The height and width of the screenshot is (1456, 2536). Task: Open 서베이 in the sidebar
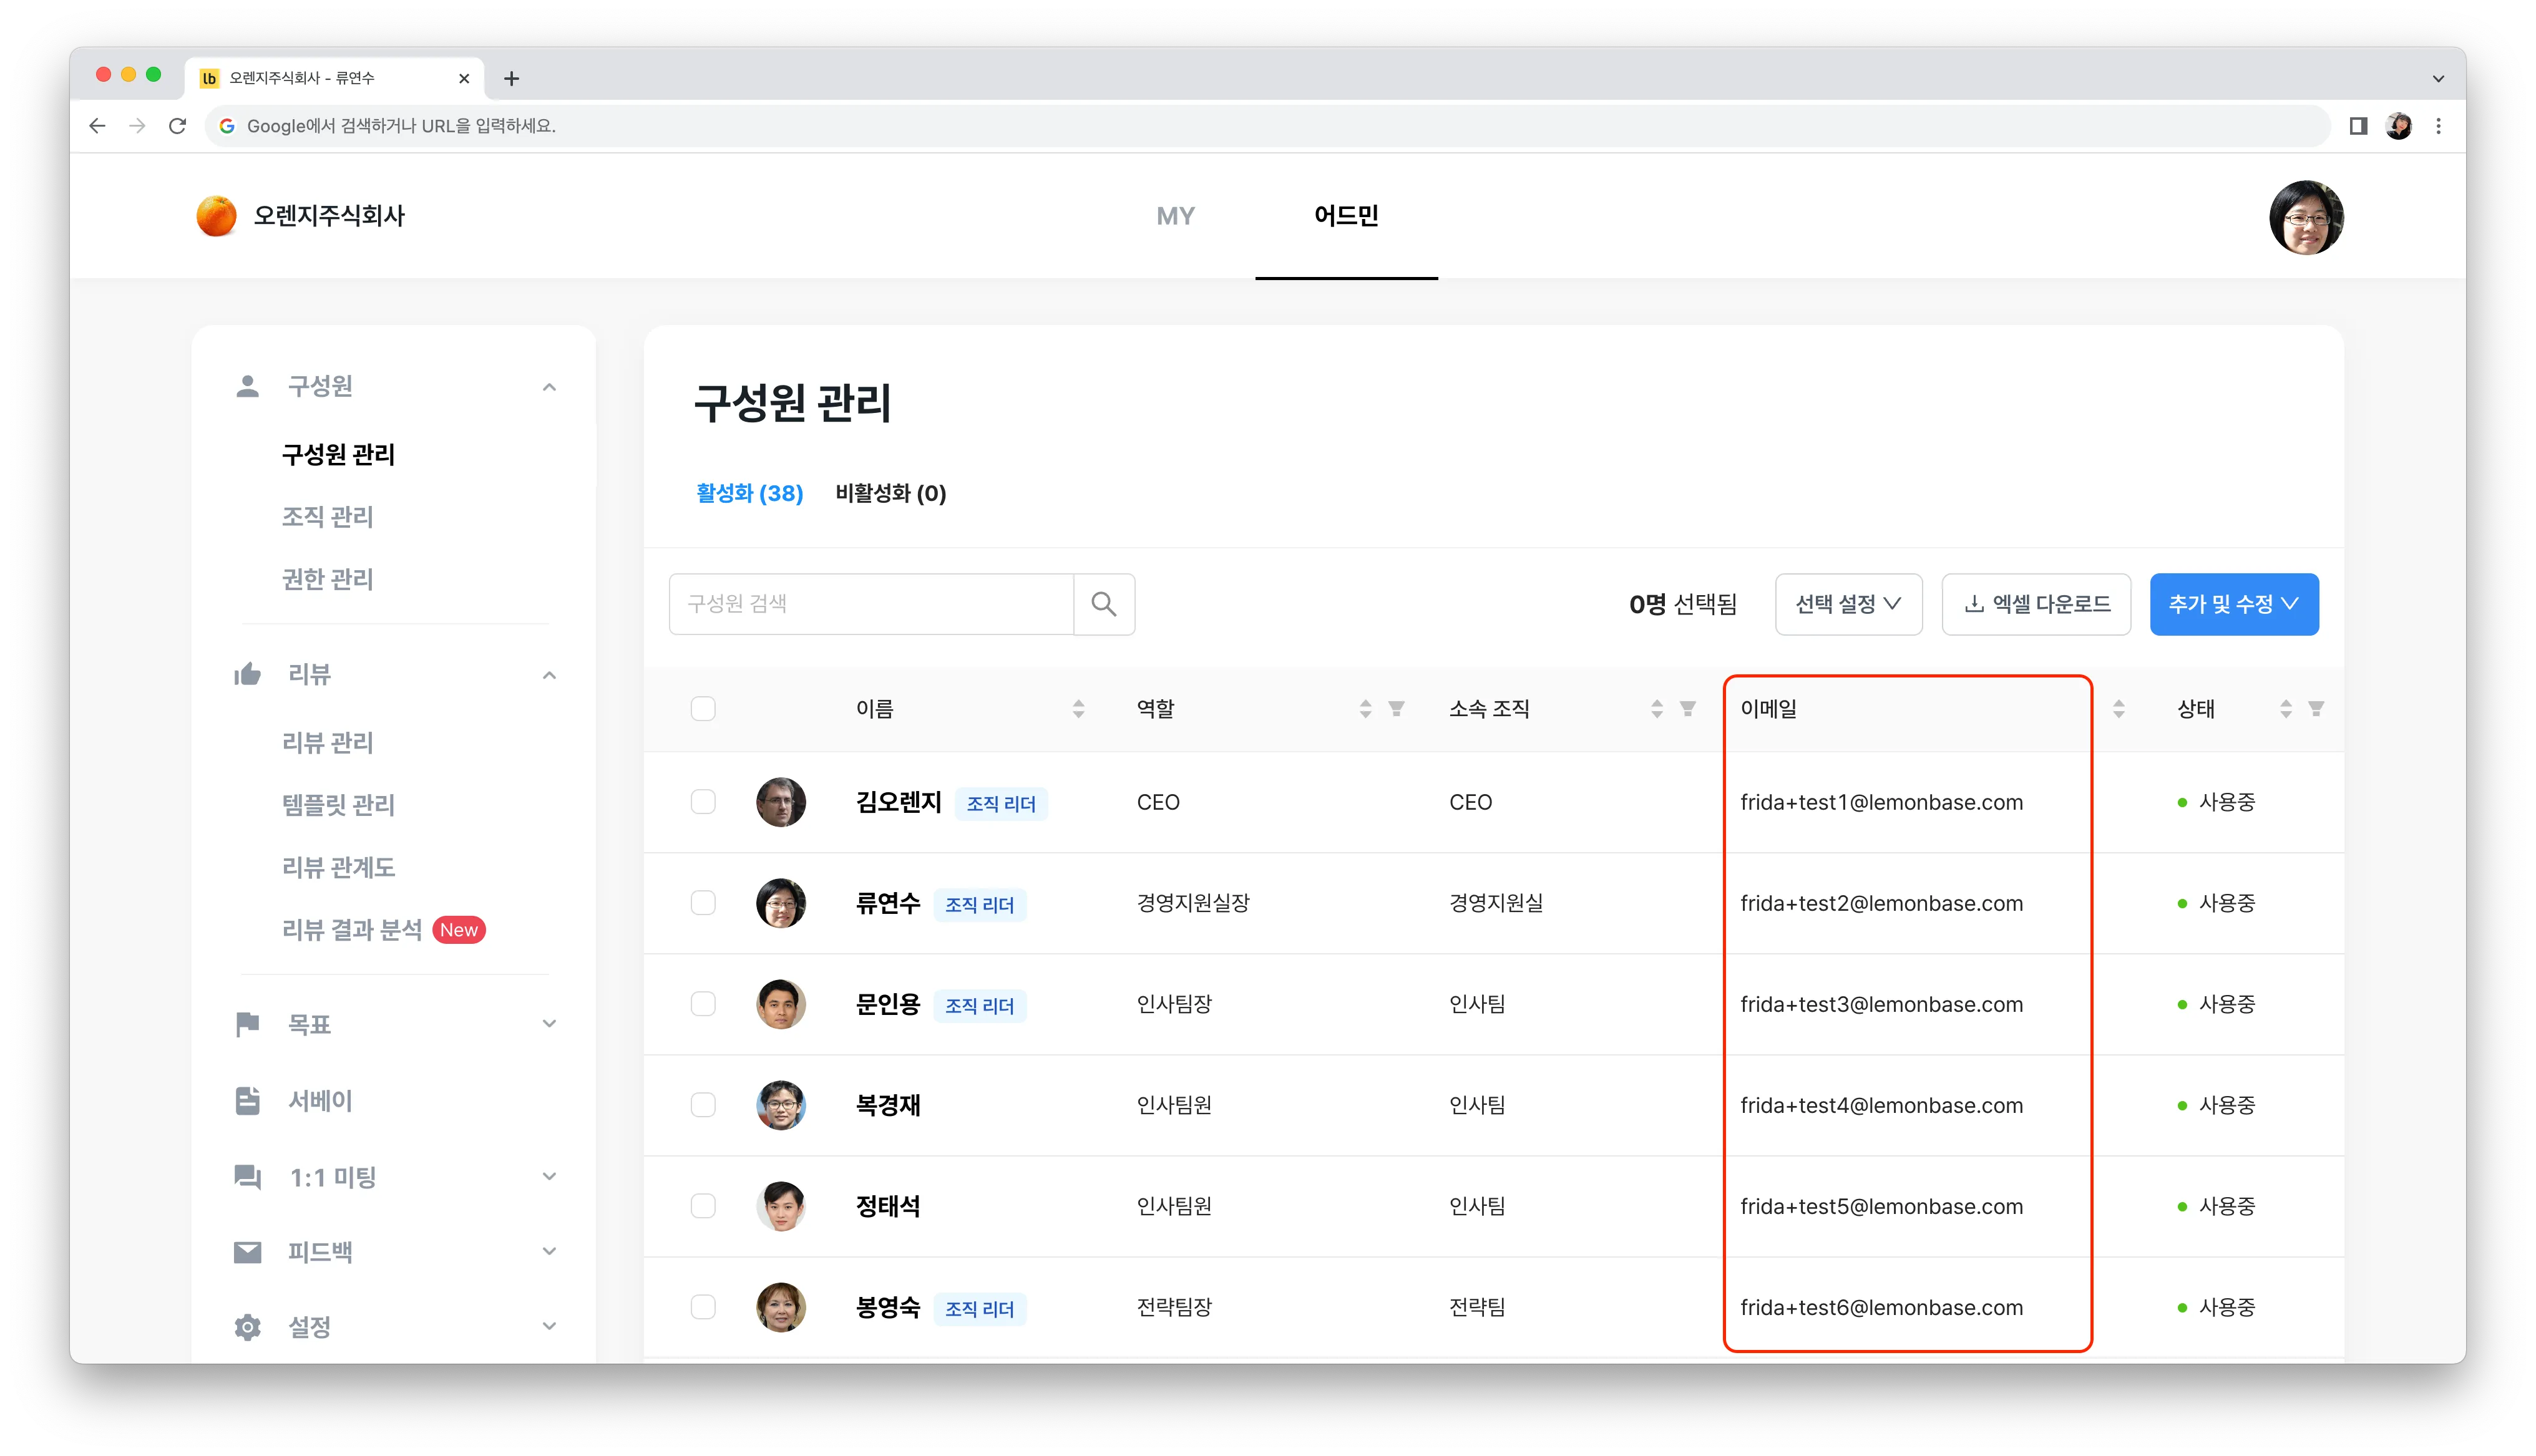click(x=320, y=1101)
